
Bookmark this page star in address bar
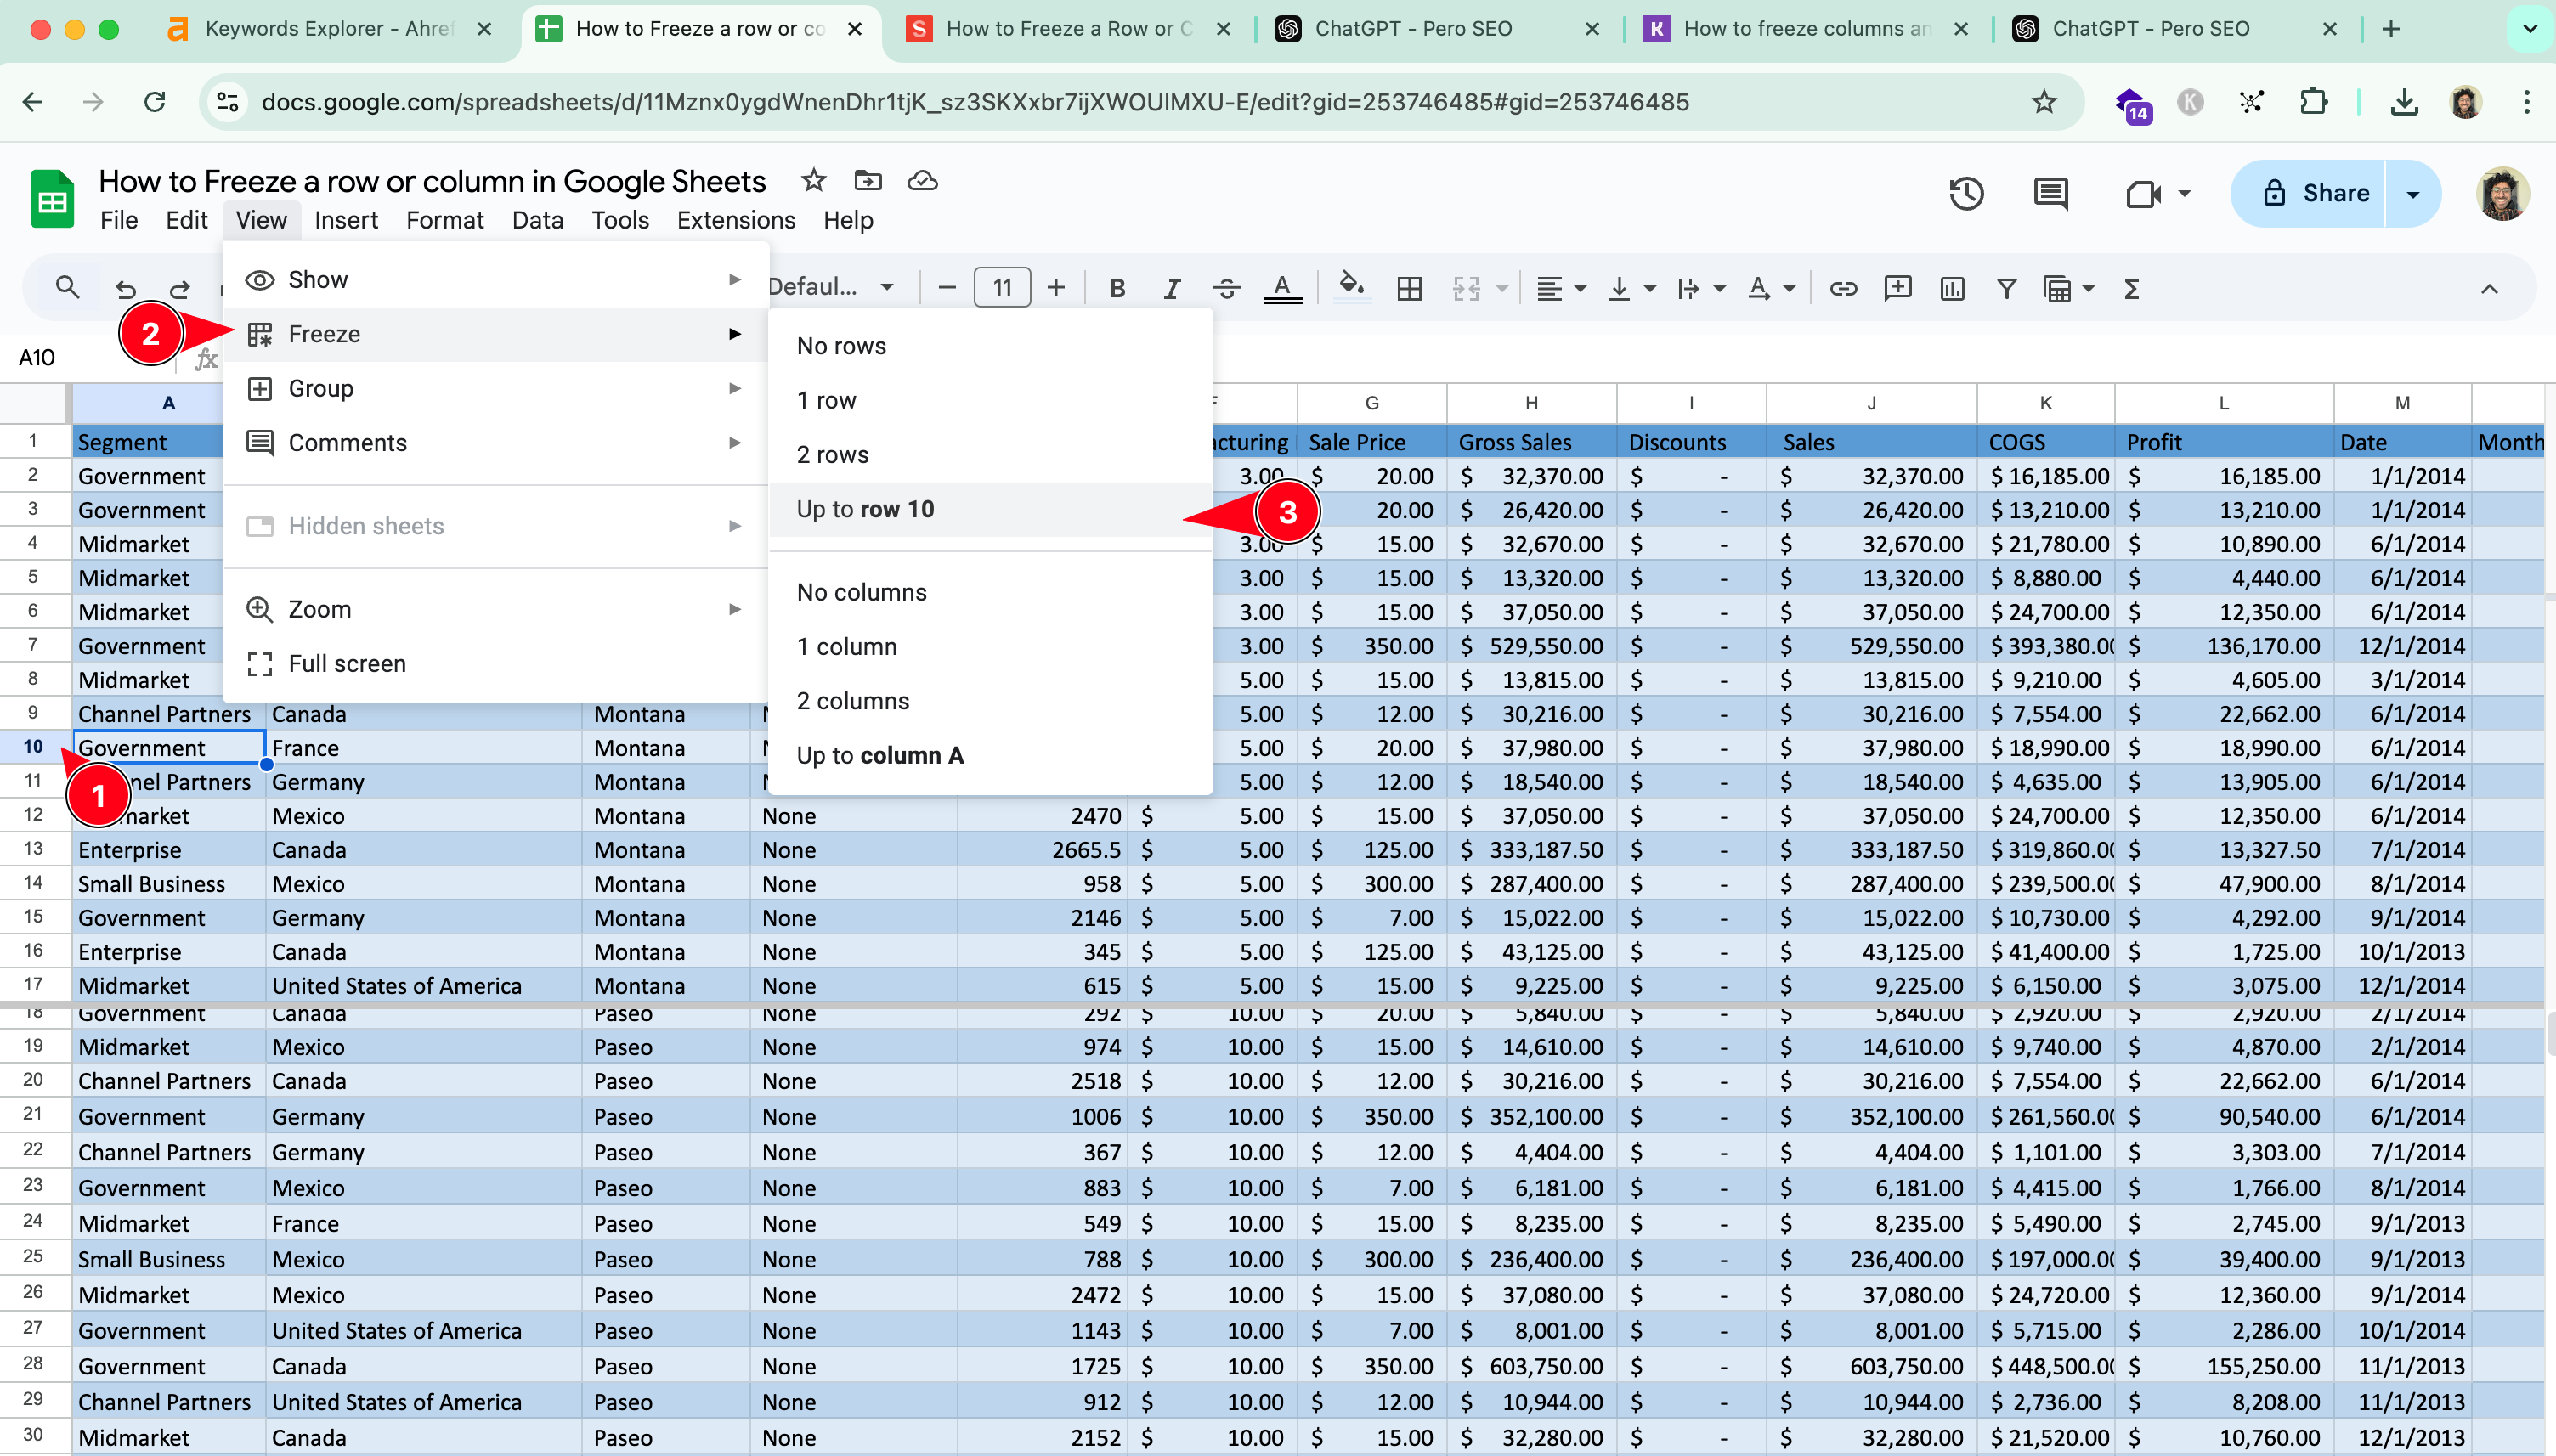click(2044, 101)
